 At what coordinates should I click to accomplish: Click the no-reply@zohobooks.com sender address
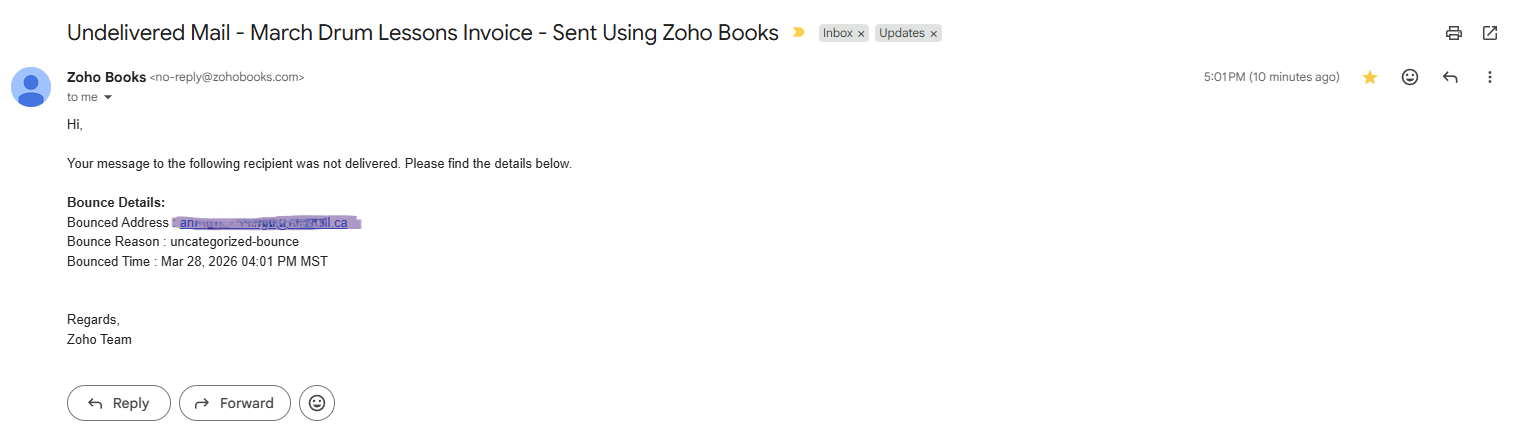click(227, 77)
